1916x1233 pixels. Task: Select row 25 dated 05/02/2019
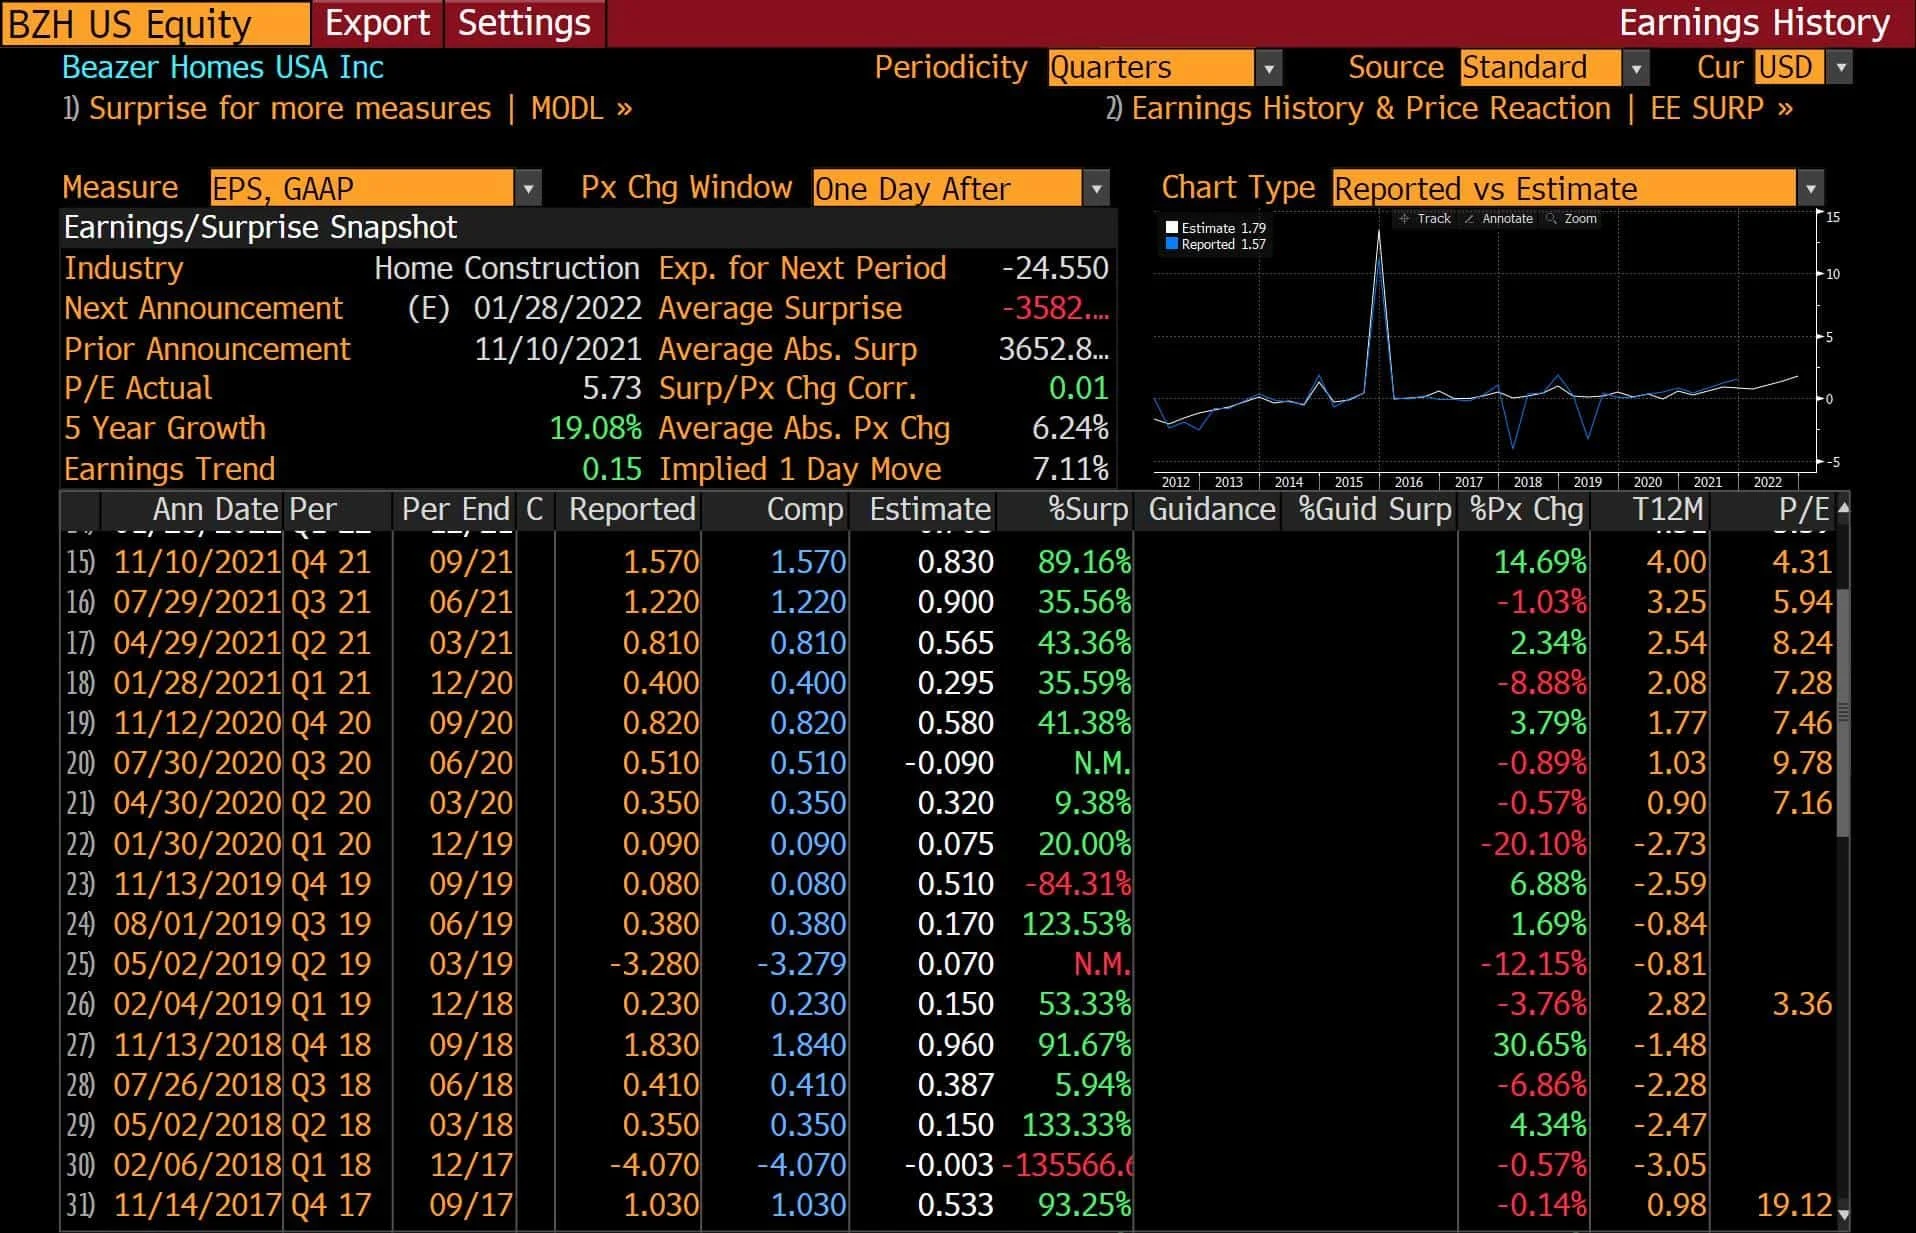click(948, 964)
